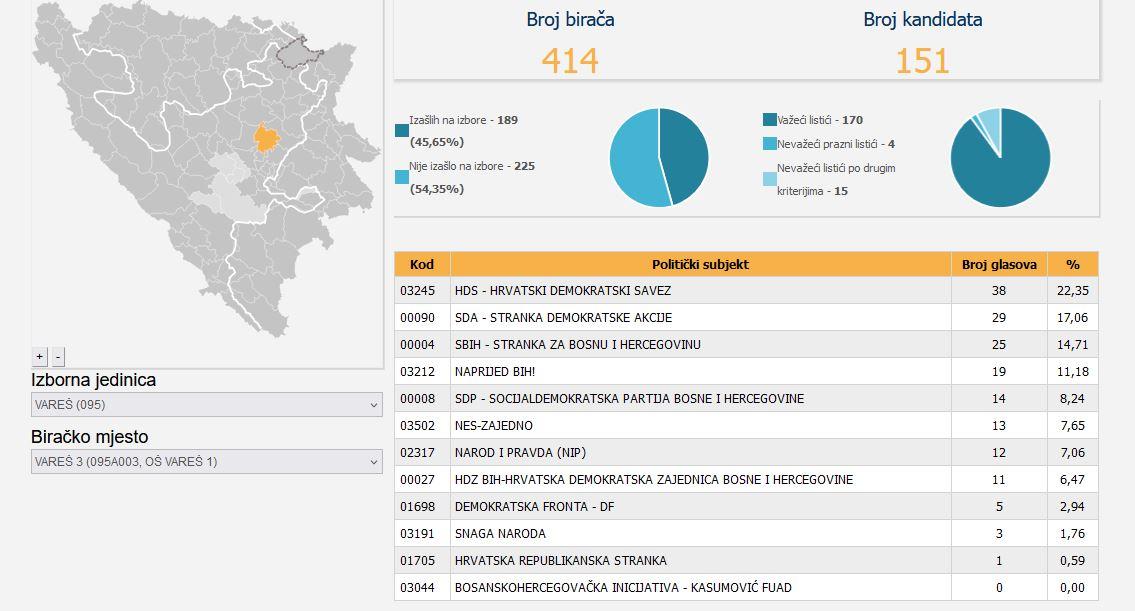The width and height of the screenshot is (1135, 611).
Task: Click the vote count 25 for SBIH
Action: point(999,345)
